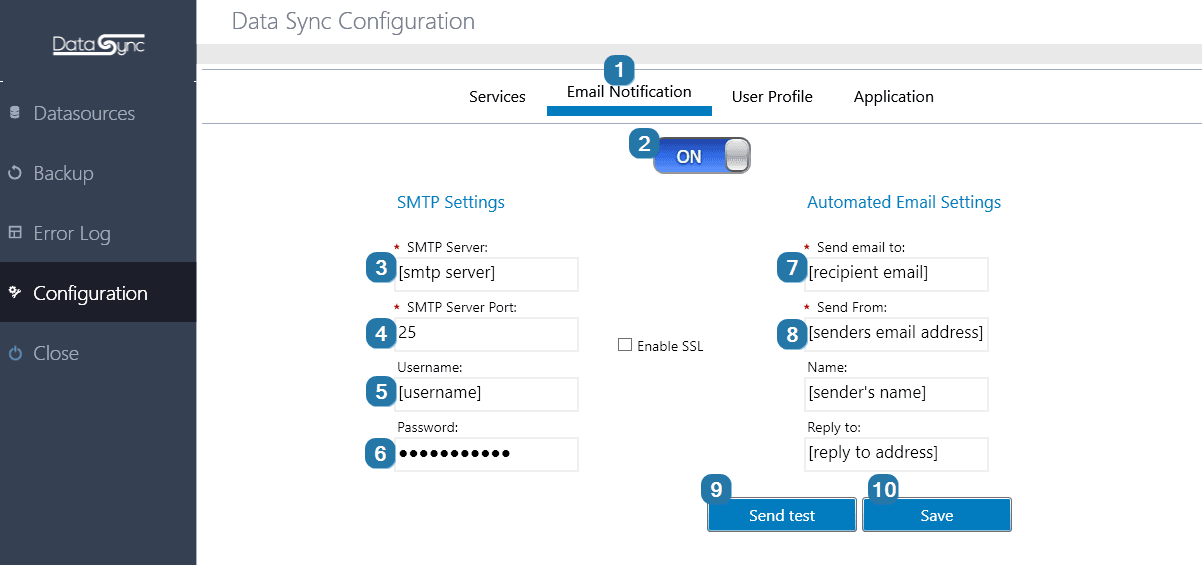Screen dimensions: 1202x565
Task: Click the Send From field
Action: point(896,334)
